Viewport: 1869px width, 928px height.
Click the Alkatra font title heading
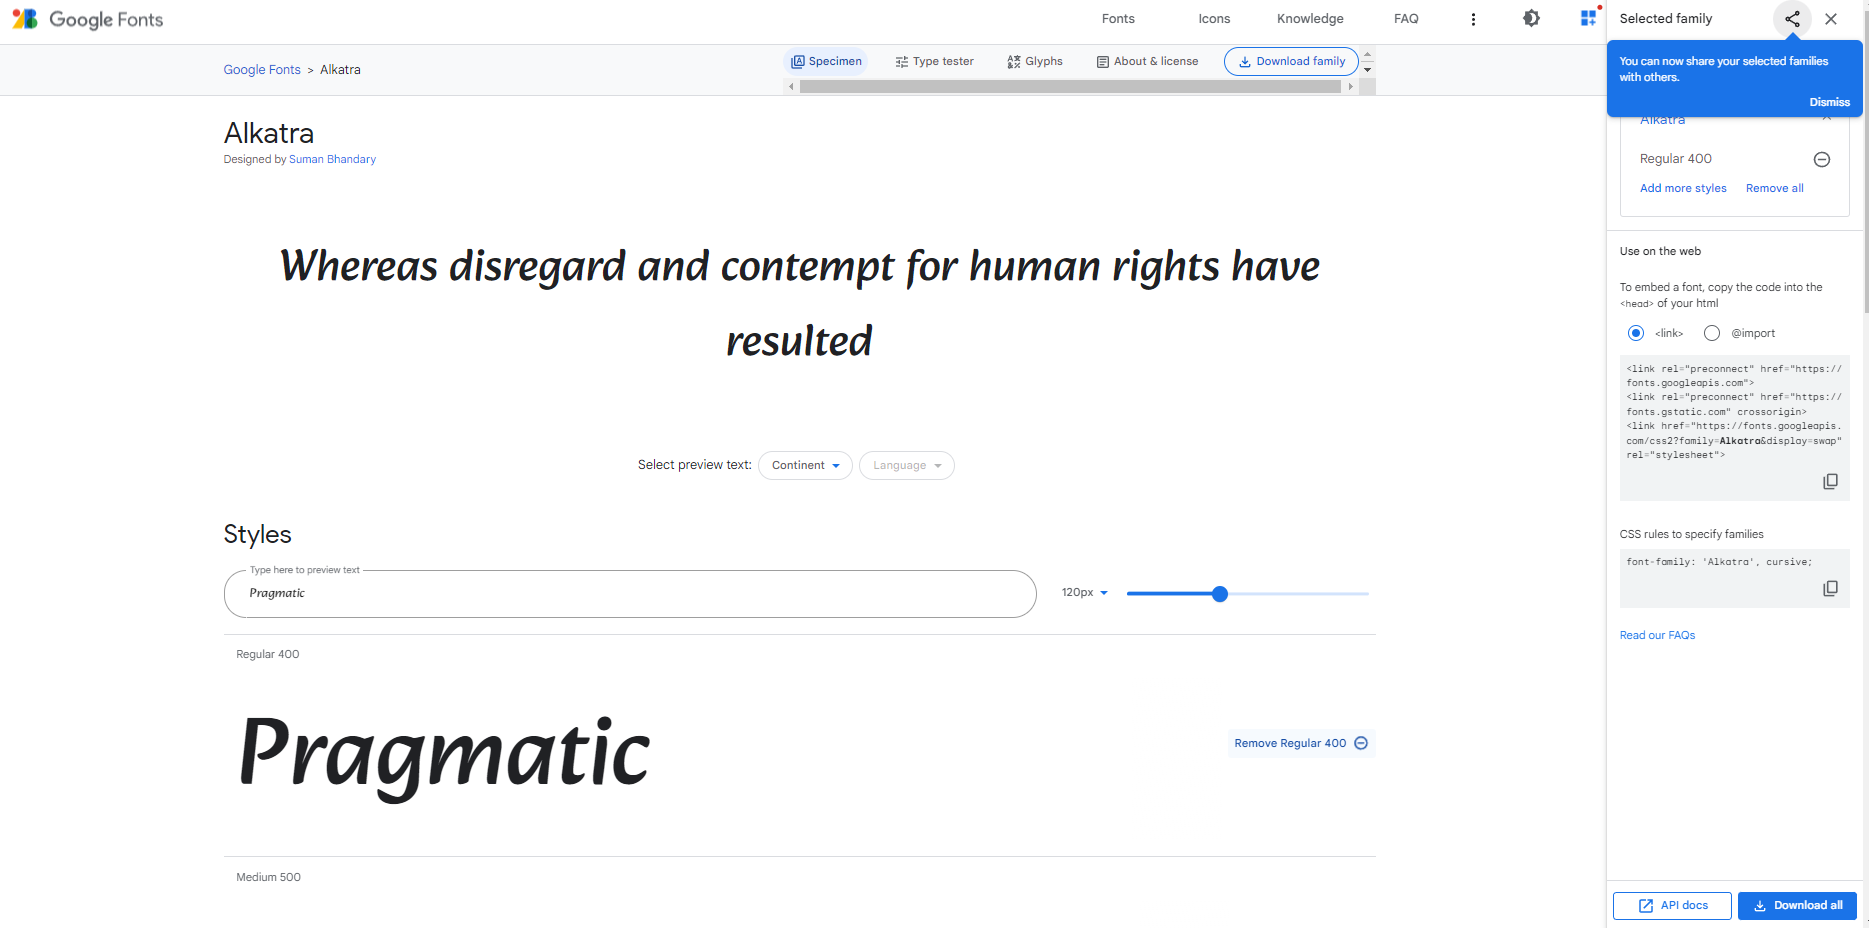pos(269,133)
